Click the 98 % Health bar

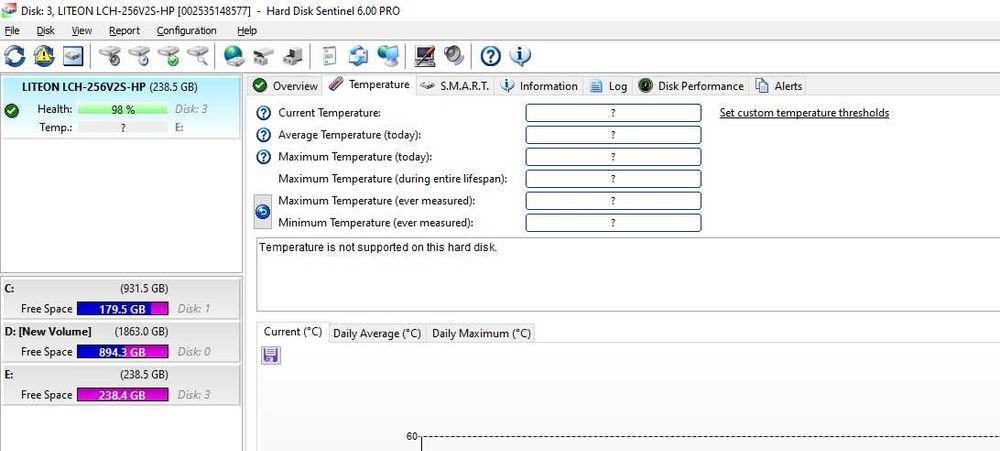[x=122, y=110]
